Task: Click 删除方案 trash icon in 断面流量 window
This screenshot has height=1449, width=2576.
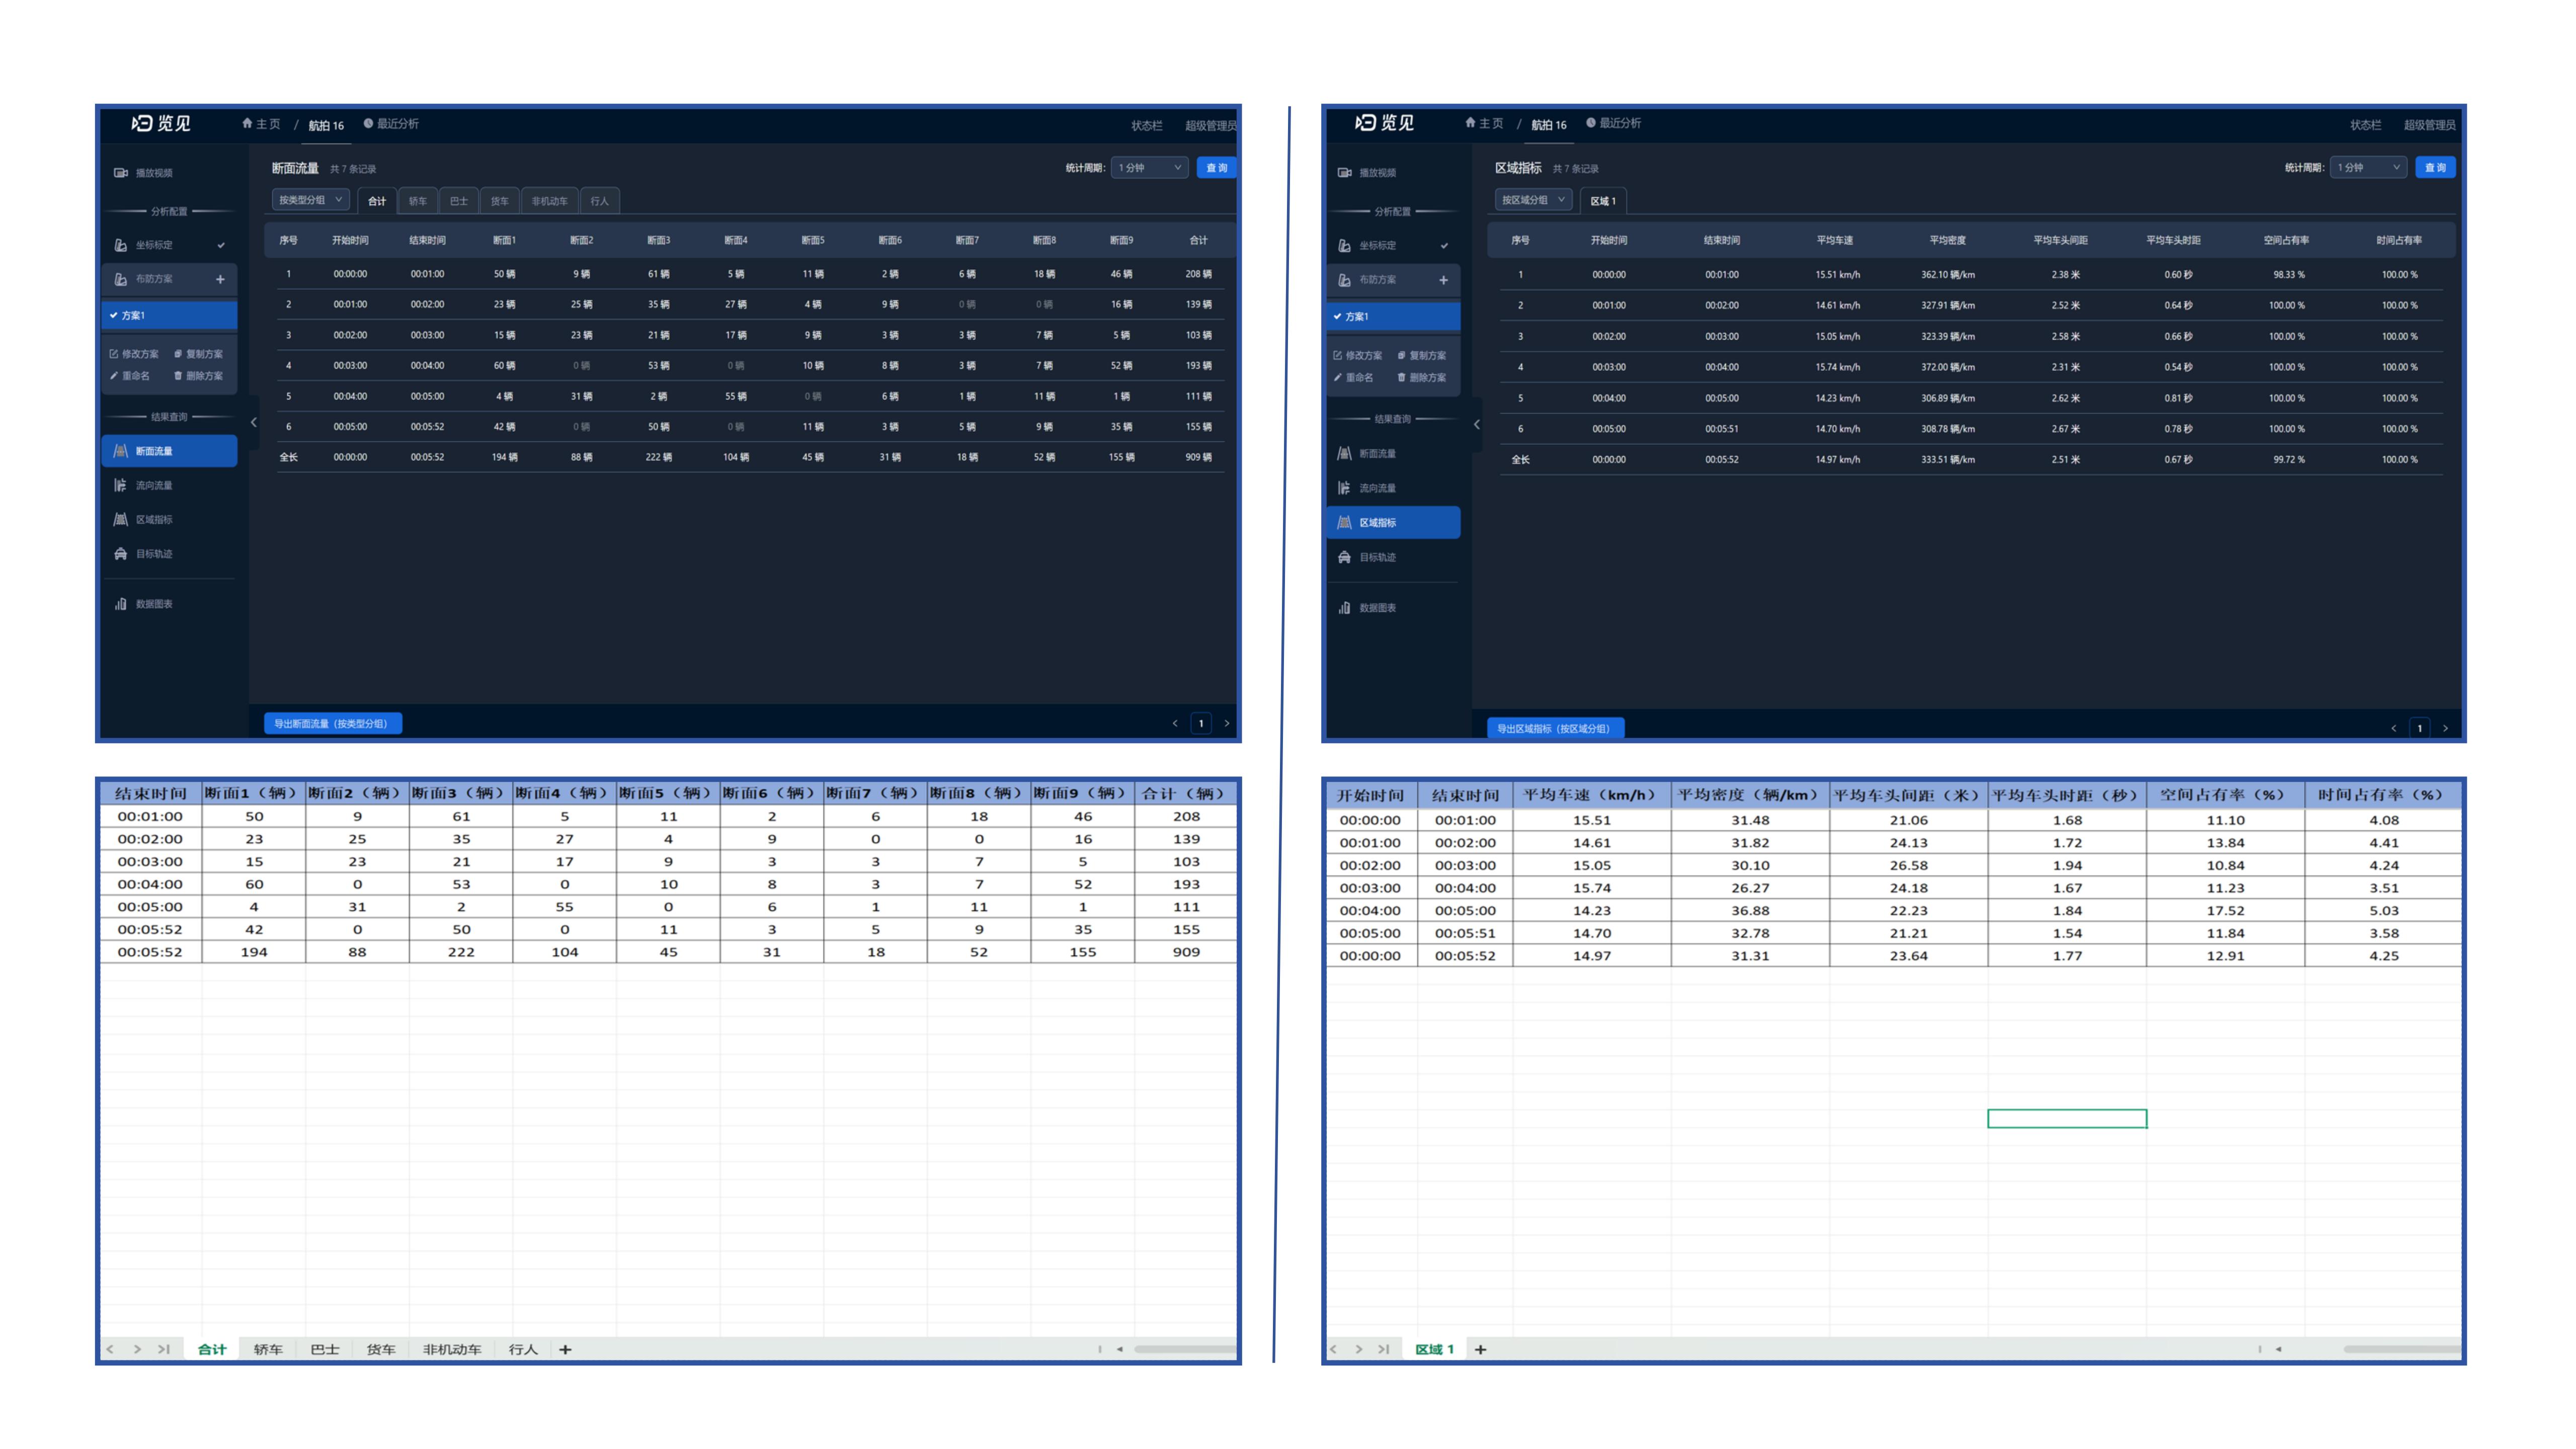Action: [x=178, y=376]
